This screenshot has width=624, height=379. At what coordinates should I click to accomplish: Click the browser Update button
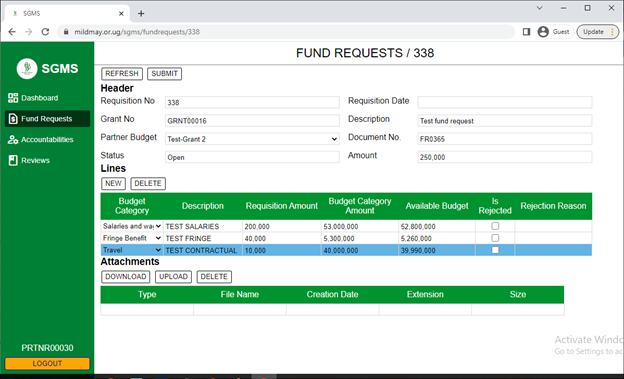tap(597, 32)
